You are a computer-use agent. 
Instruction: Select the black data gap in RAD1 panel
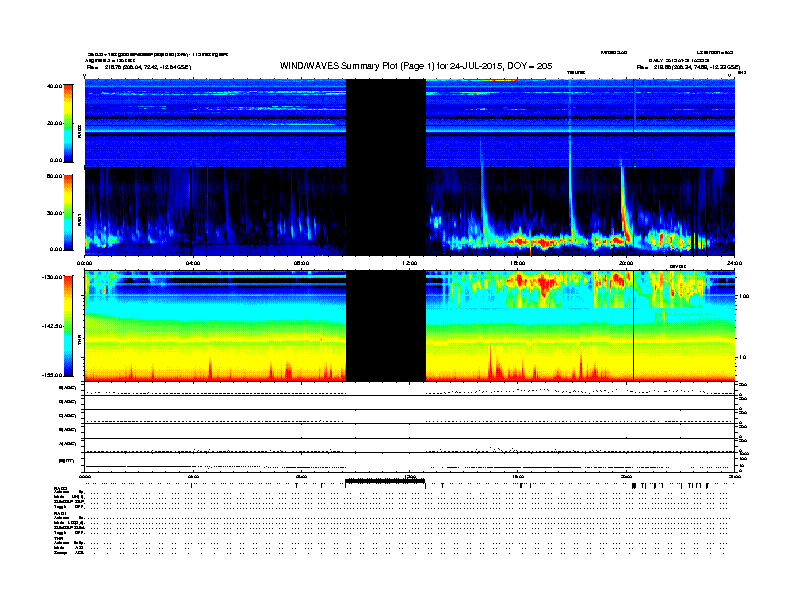pyautogui.click(x=385, y=210)
